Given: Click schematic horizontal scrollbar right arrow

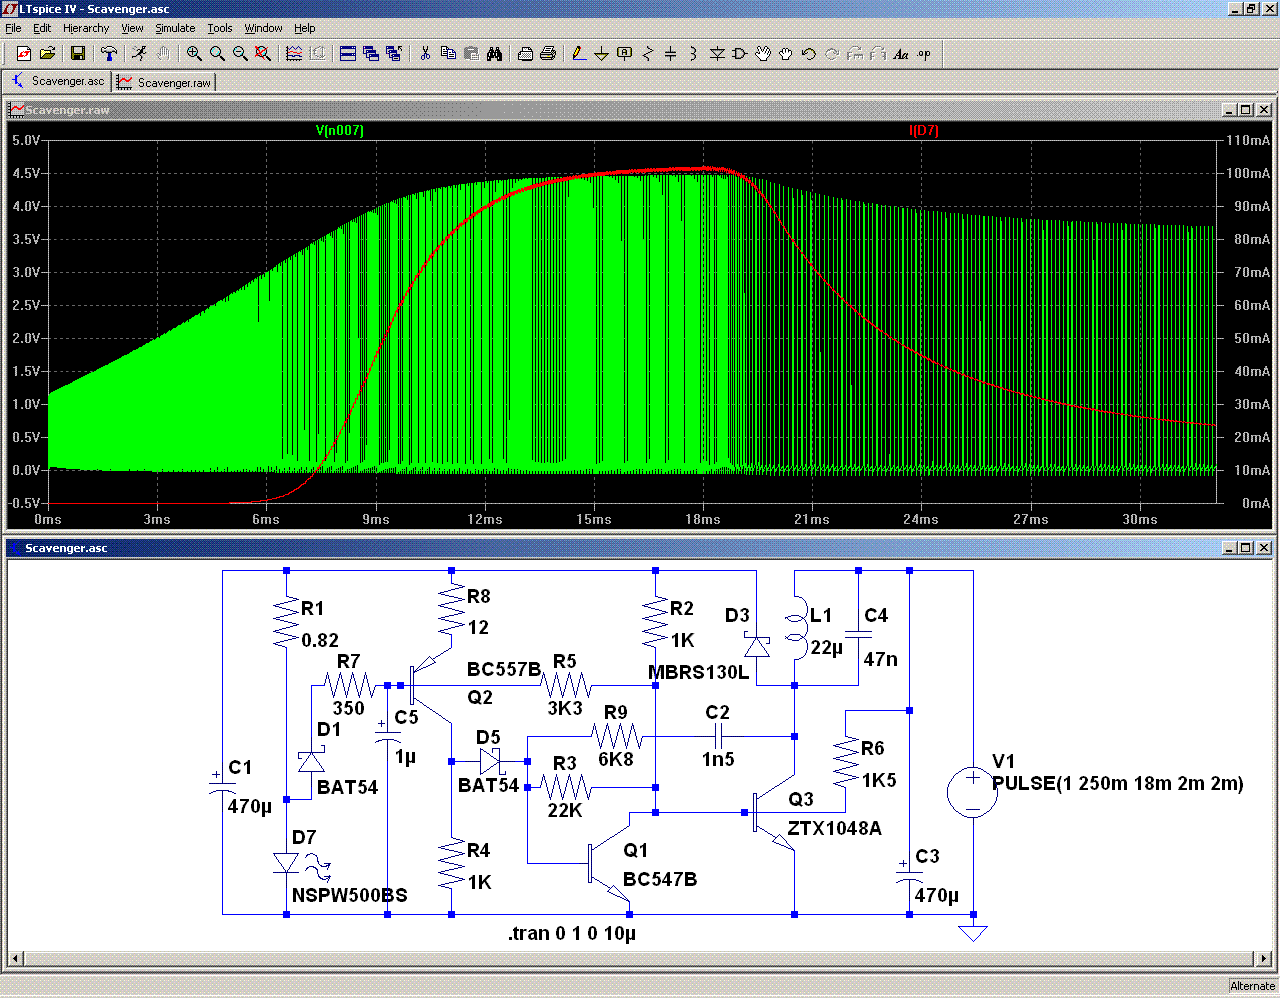Looking at the screenshot, I should (x=1264, y=959).
